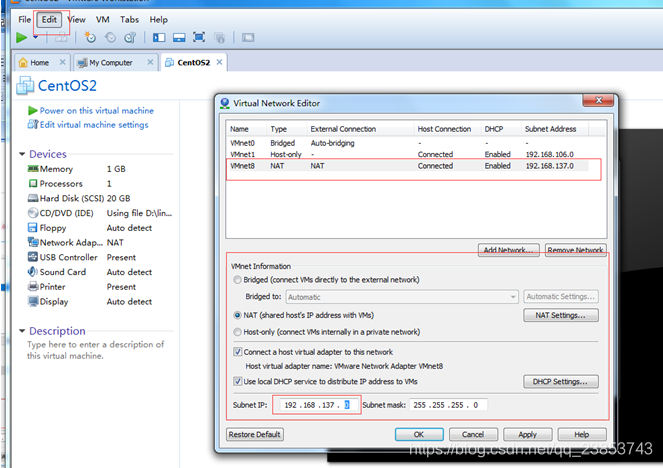Open NAT Settings dialog button
This screenshot has width=663, height=468.
tap(561, 315)
